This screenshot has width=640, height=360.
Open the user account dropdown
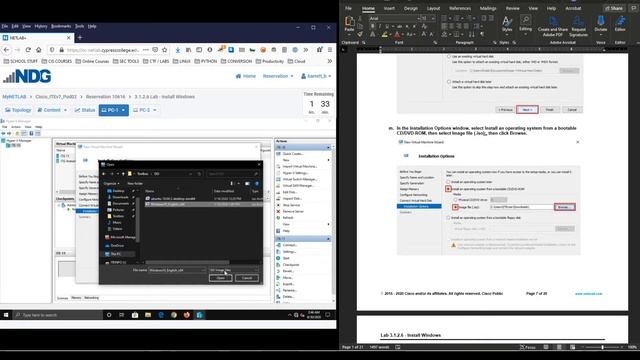coord(316,76)
